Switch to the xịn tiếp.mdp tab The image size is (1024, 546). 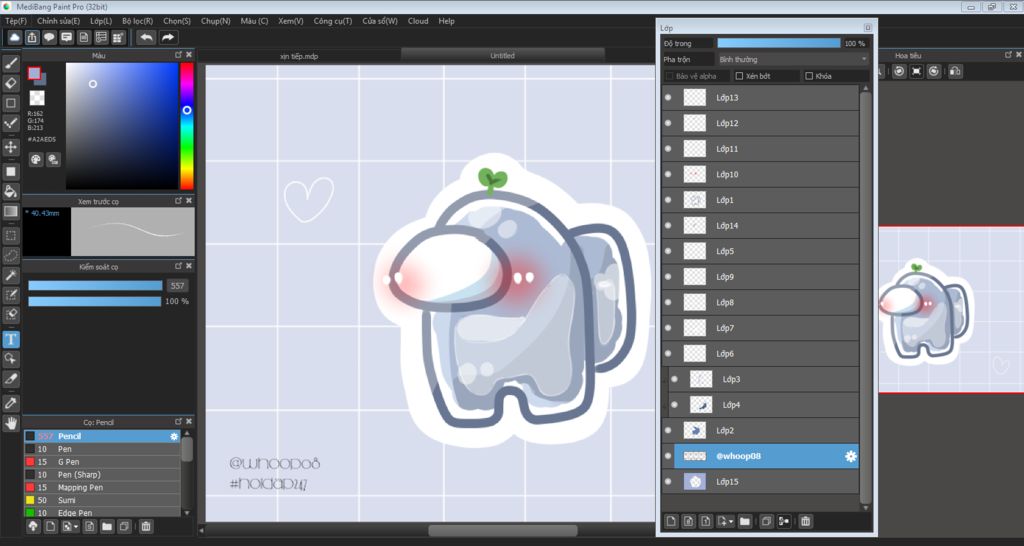(x=299, y=56)
